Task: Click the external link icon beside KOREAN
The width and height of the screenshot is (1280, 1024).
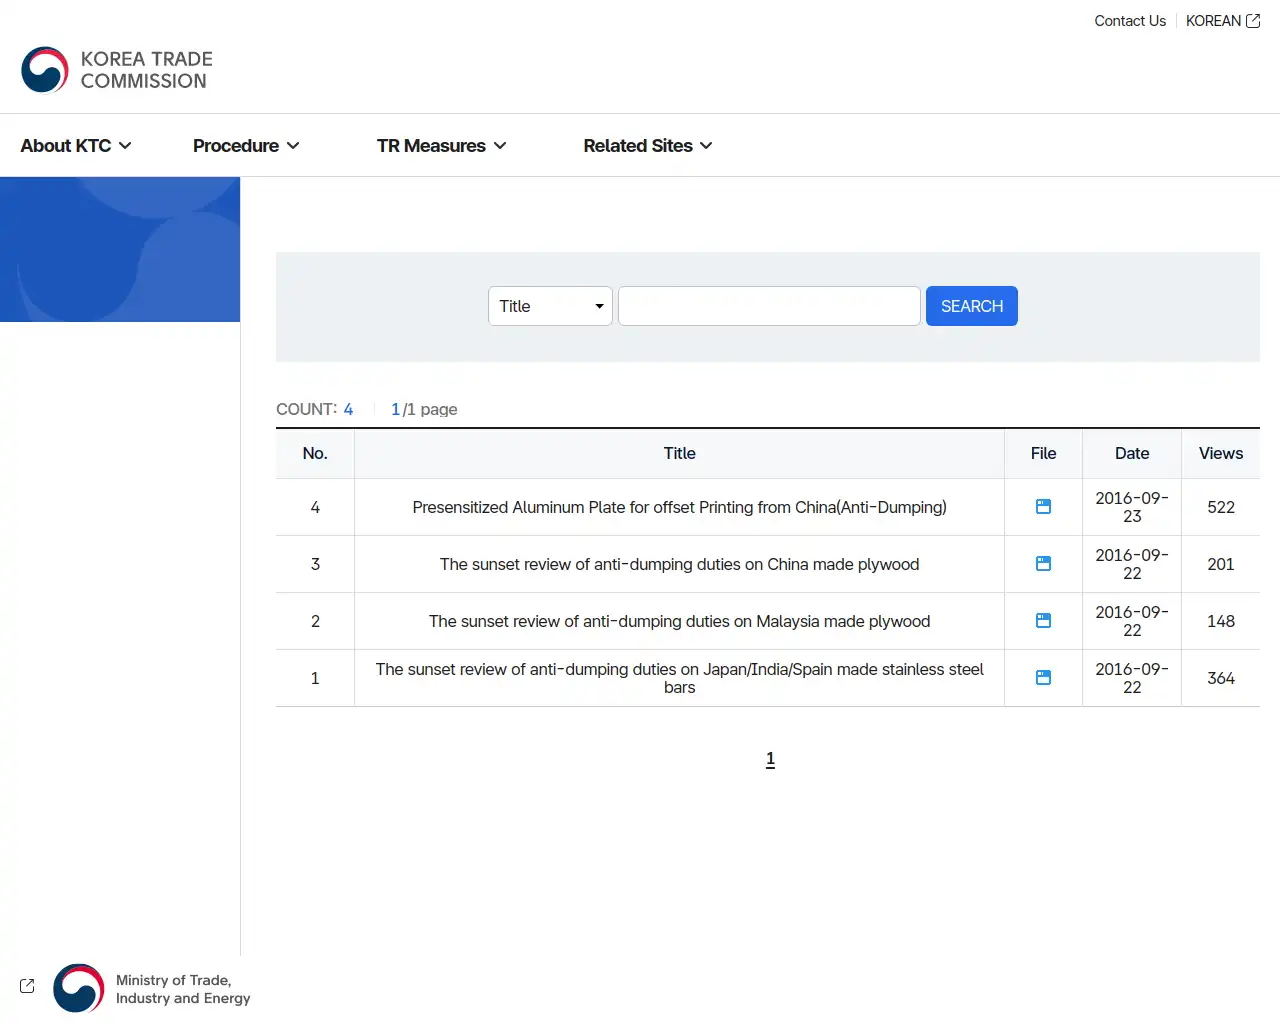Action: click(x=1253, y=21)
